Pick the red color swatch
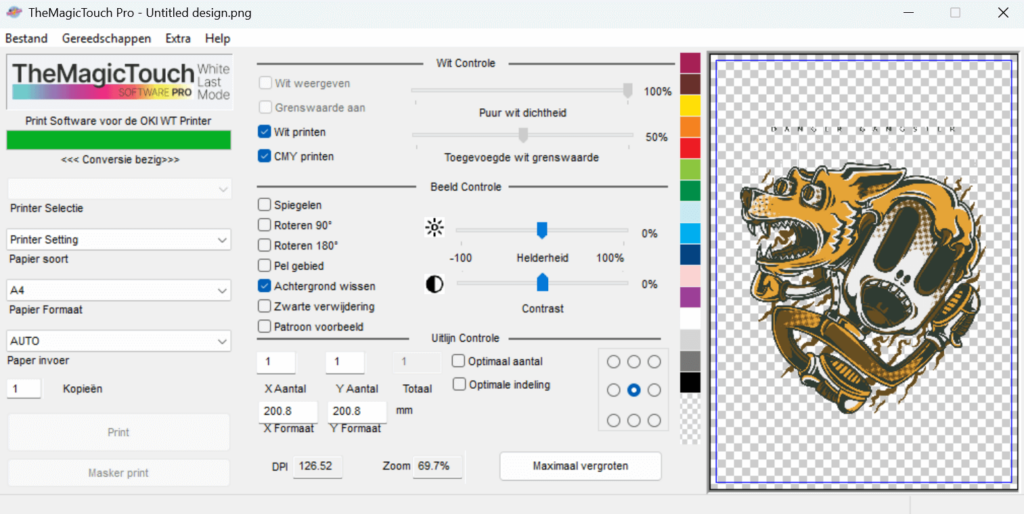Screen dimensions: 1024x514 click(x=690, y=148)
